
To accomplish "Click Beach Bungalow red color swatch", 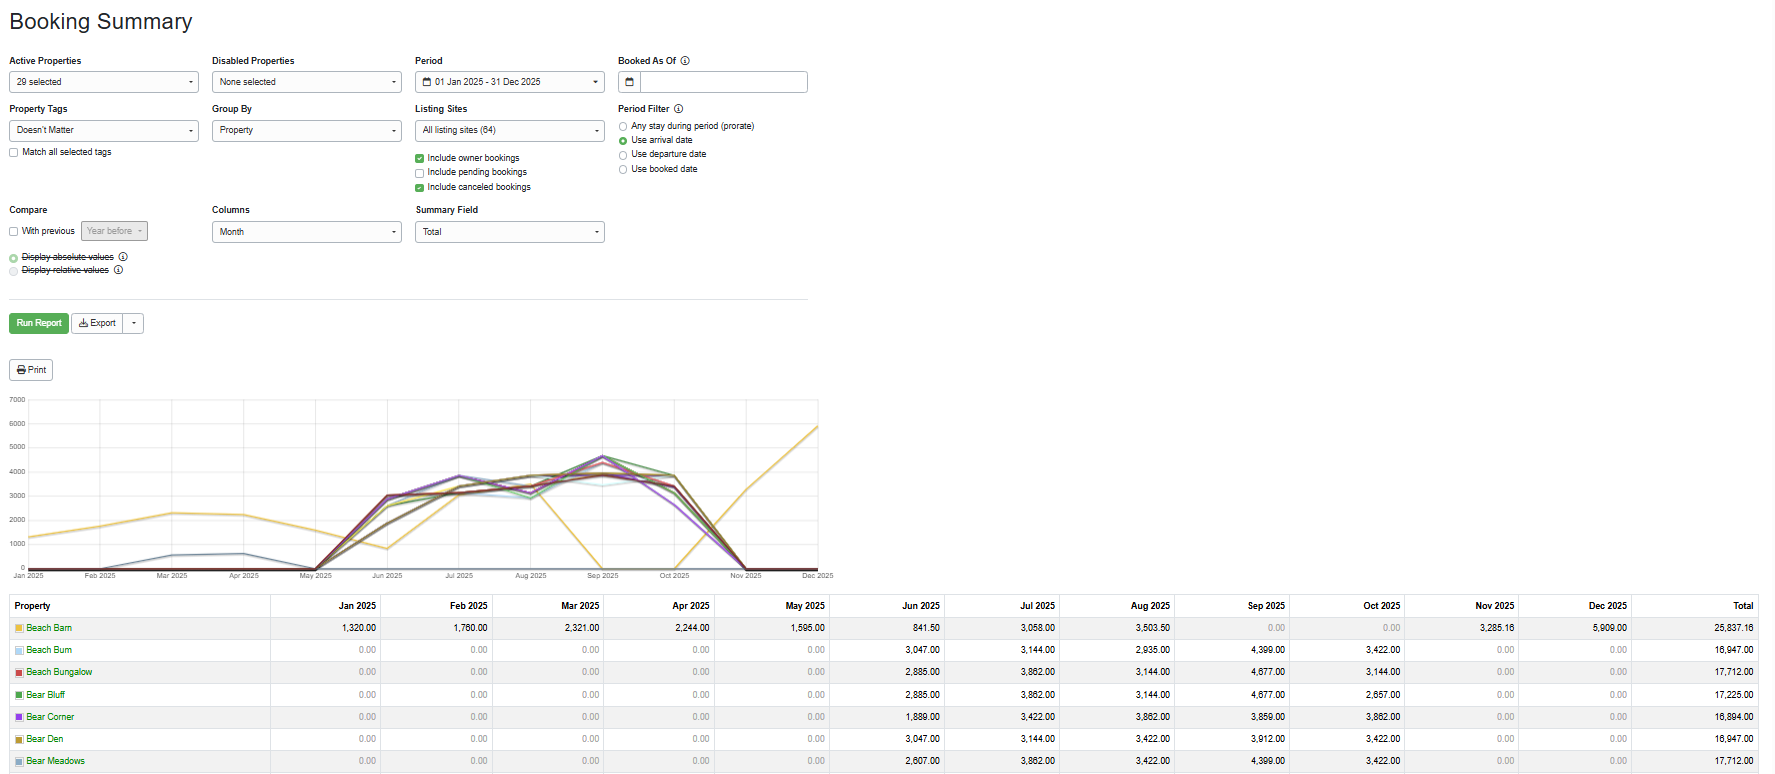I will (x=19, y=672).
